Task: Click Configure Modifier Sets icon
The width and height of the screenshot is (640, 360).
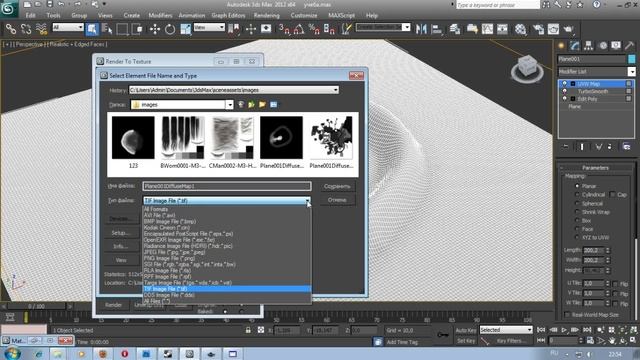Action: (626, 147)
